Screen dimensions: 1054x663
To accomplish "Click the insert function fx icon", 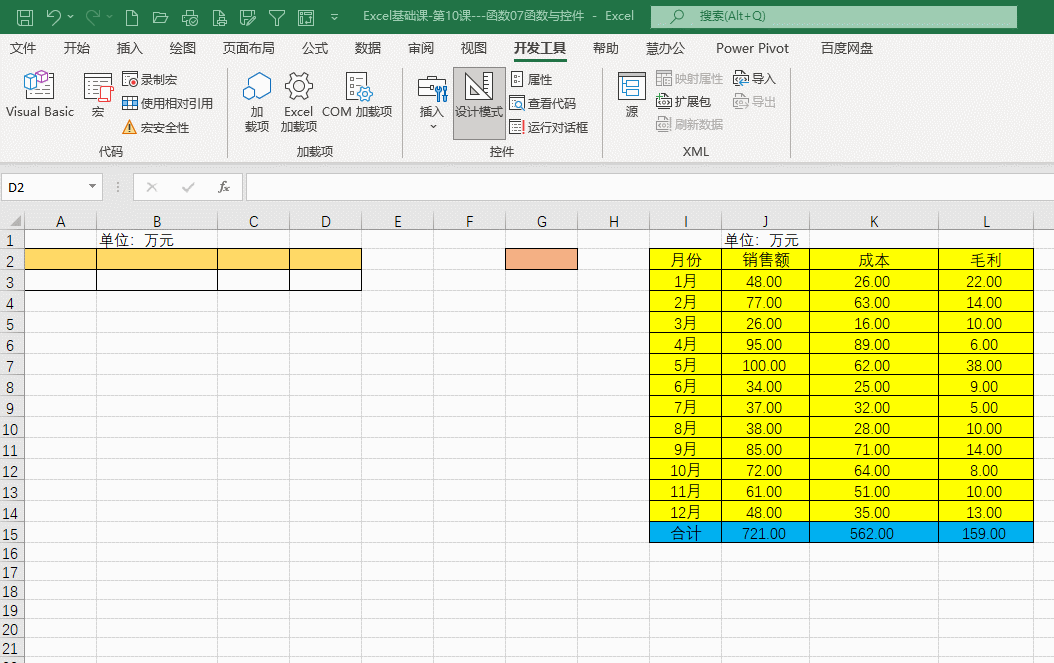I will pyautogui.click(x=224, y=187).
